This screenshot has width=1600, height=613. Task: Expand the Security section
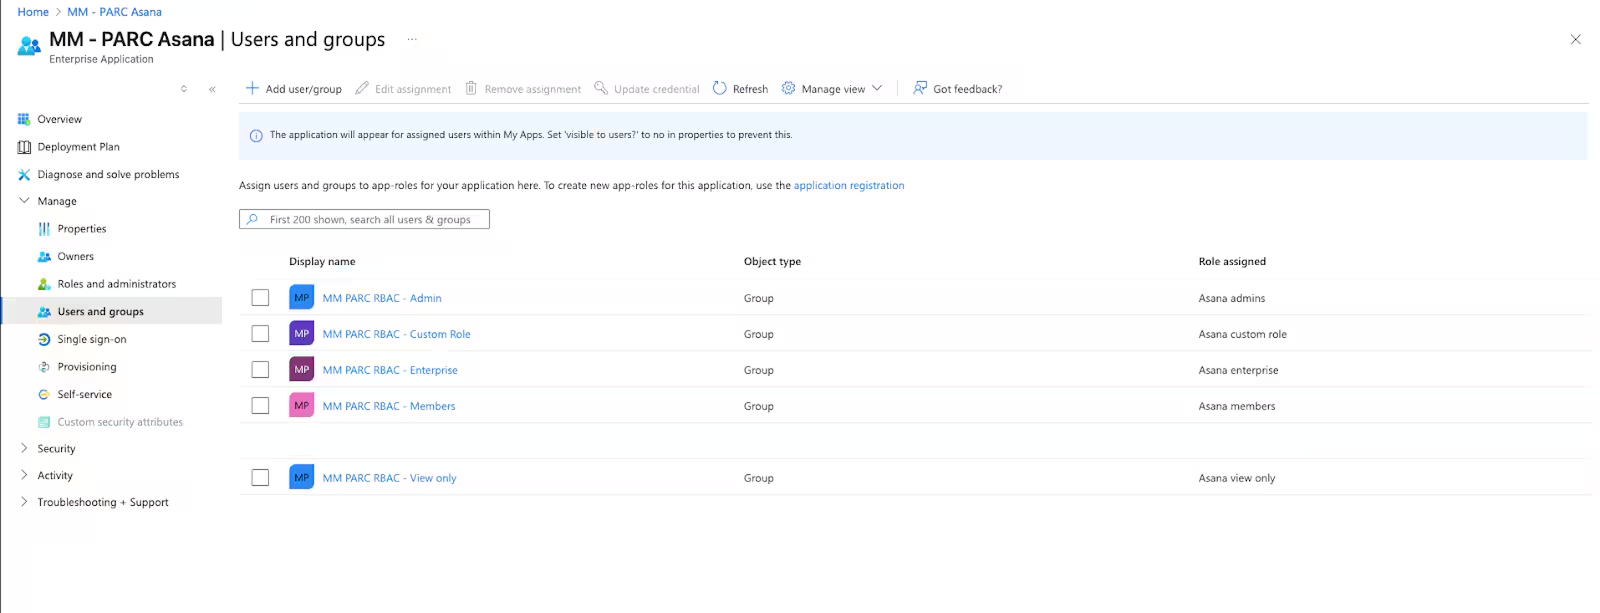click(x=24, y=448)
